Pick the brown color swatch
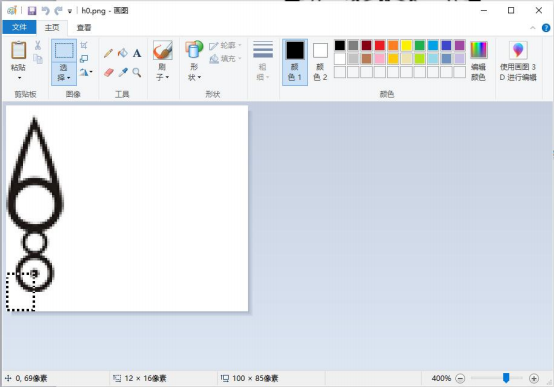 pos(366,59)
